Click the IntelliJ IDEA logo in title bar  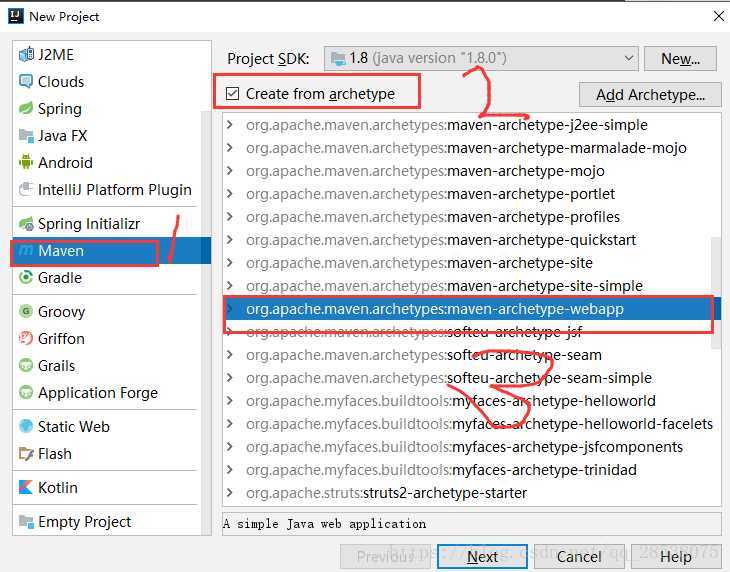tap(16, 16)
